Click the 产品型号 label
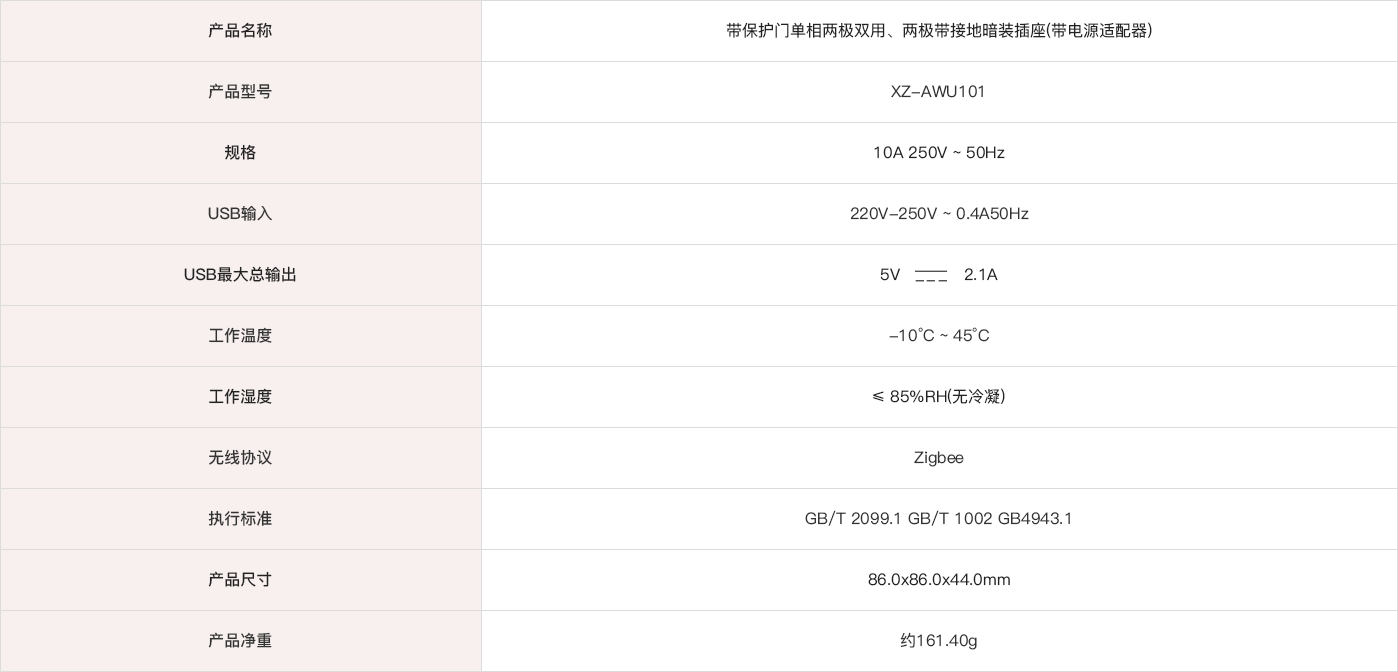 pos(240,92)
